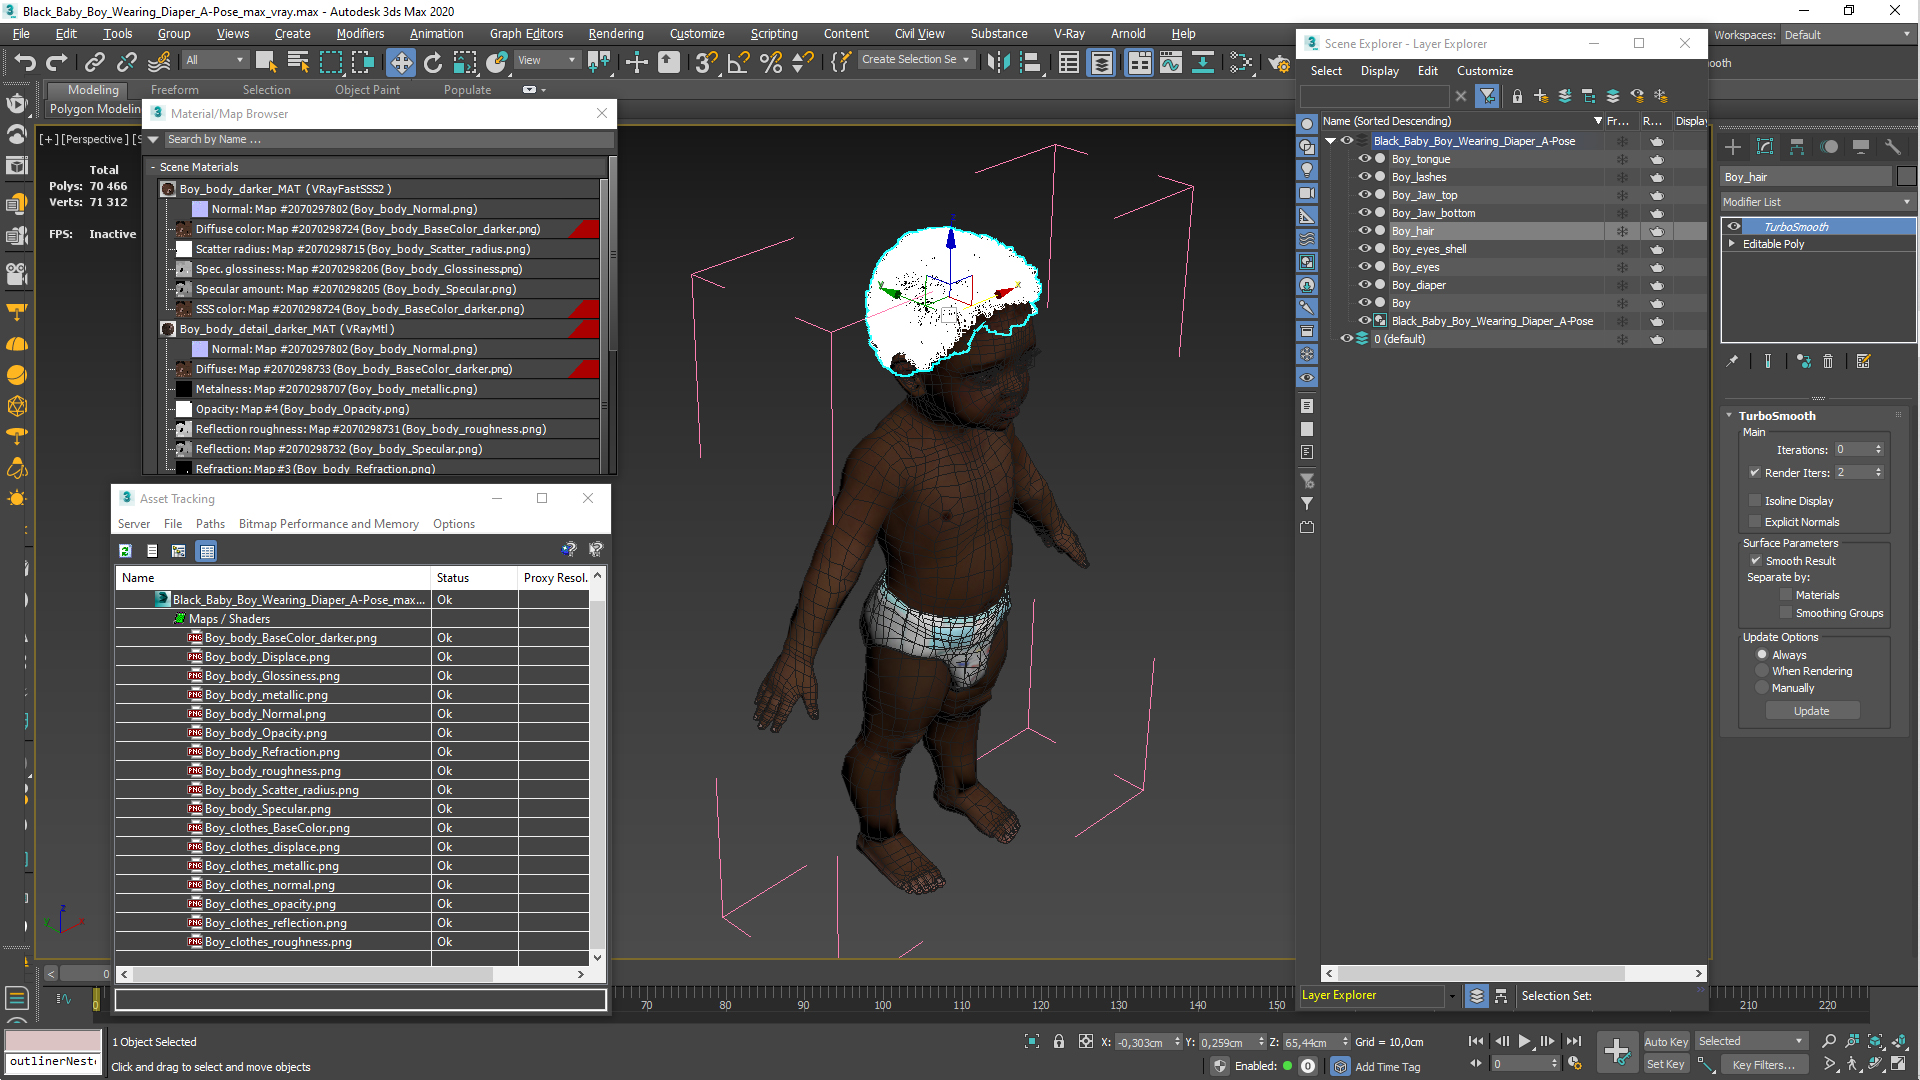The height and width of the screenshot is (1080, 1920).
Task: Open the Workspaces Default dropdown
Action: point(1847,35)
